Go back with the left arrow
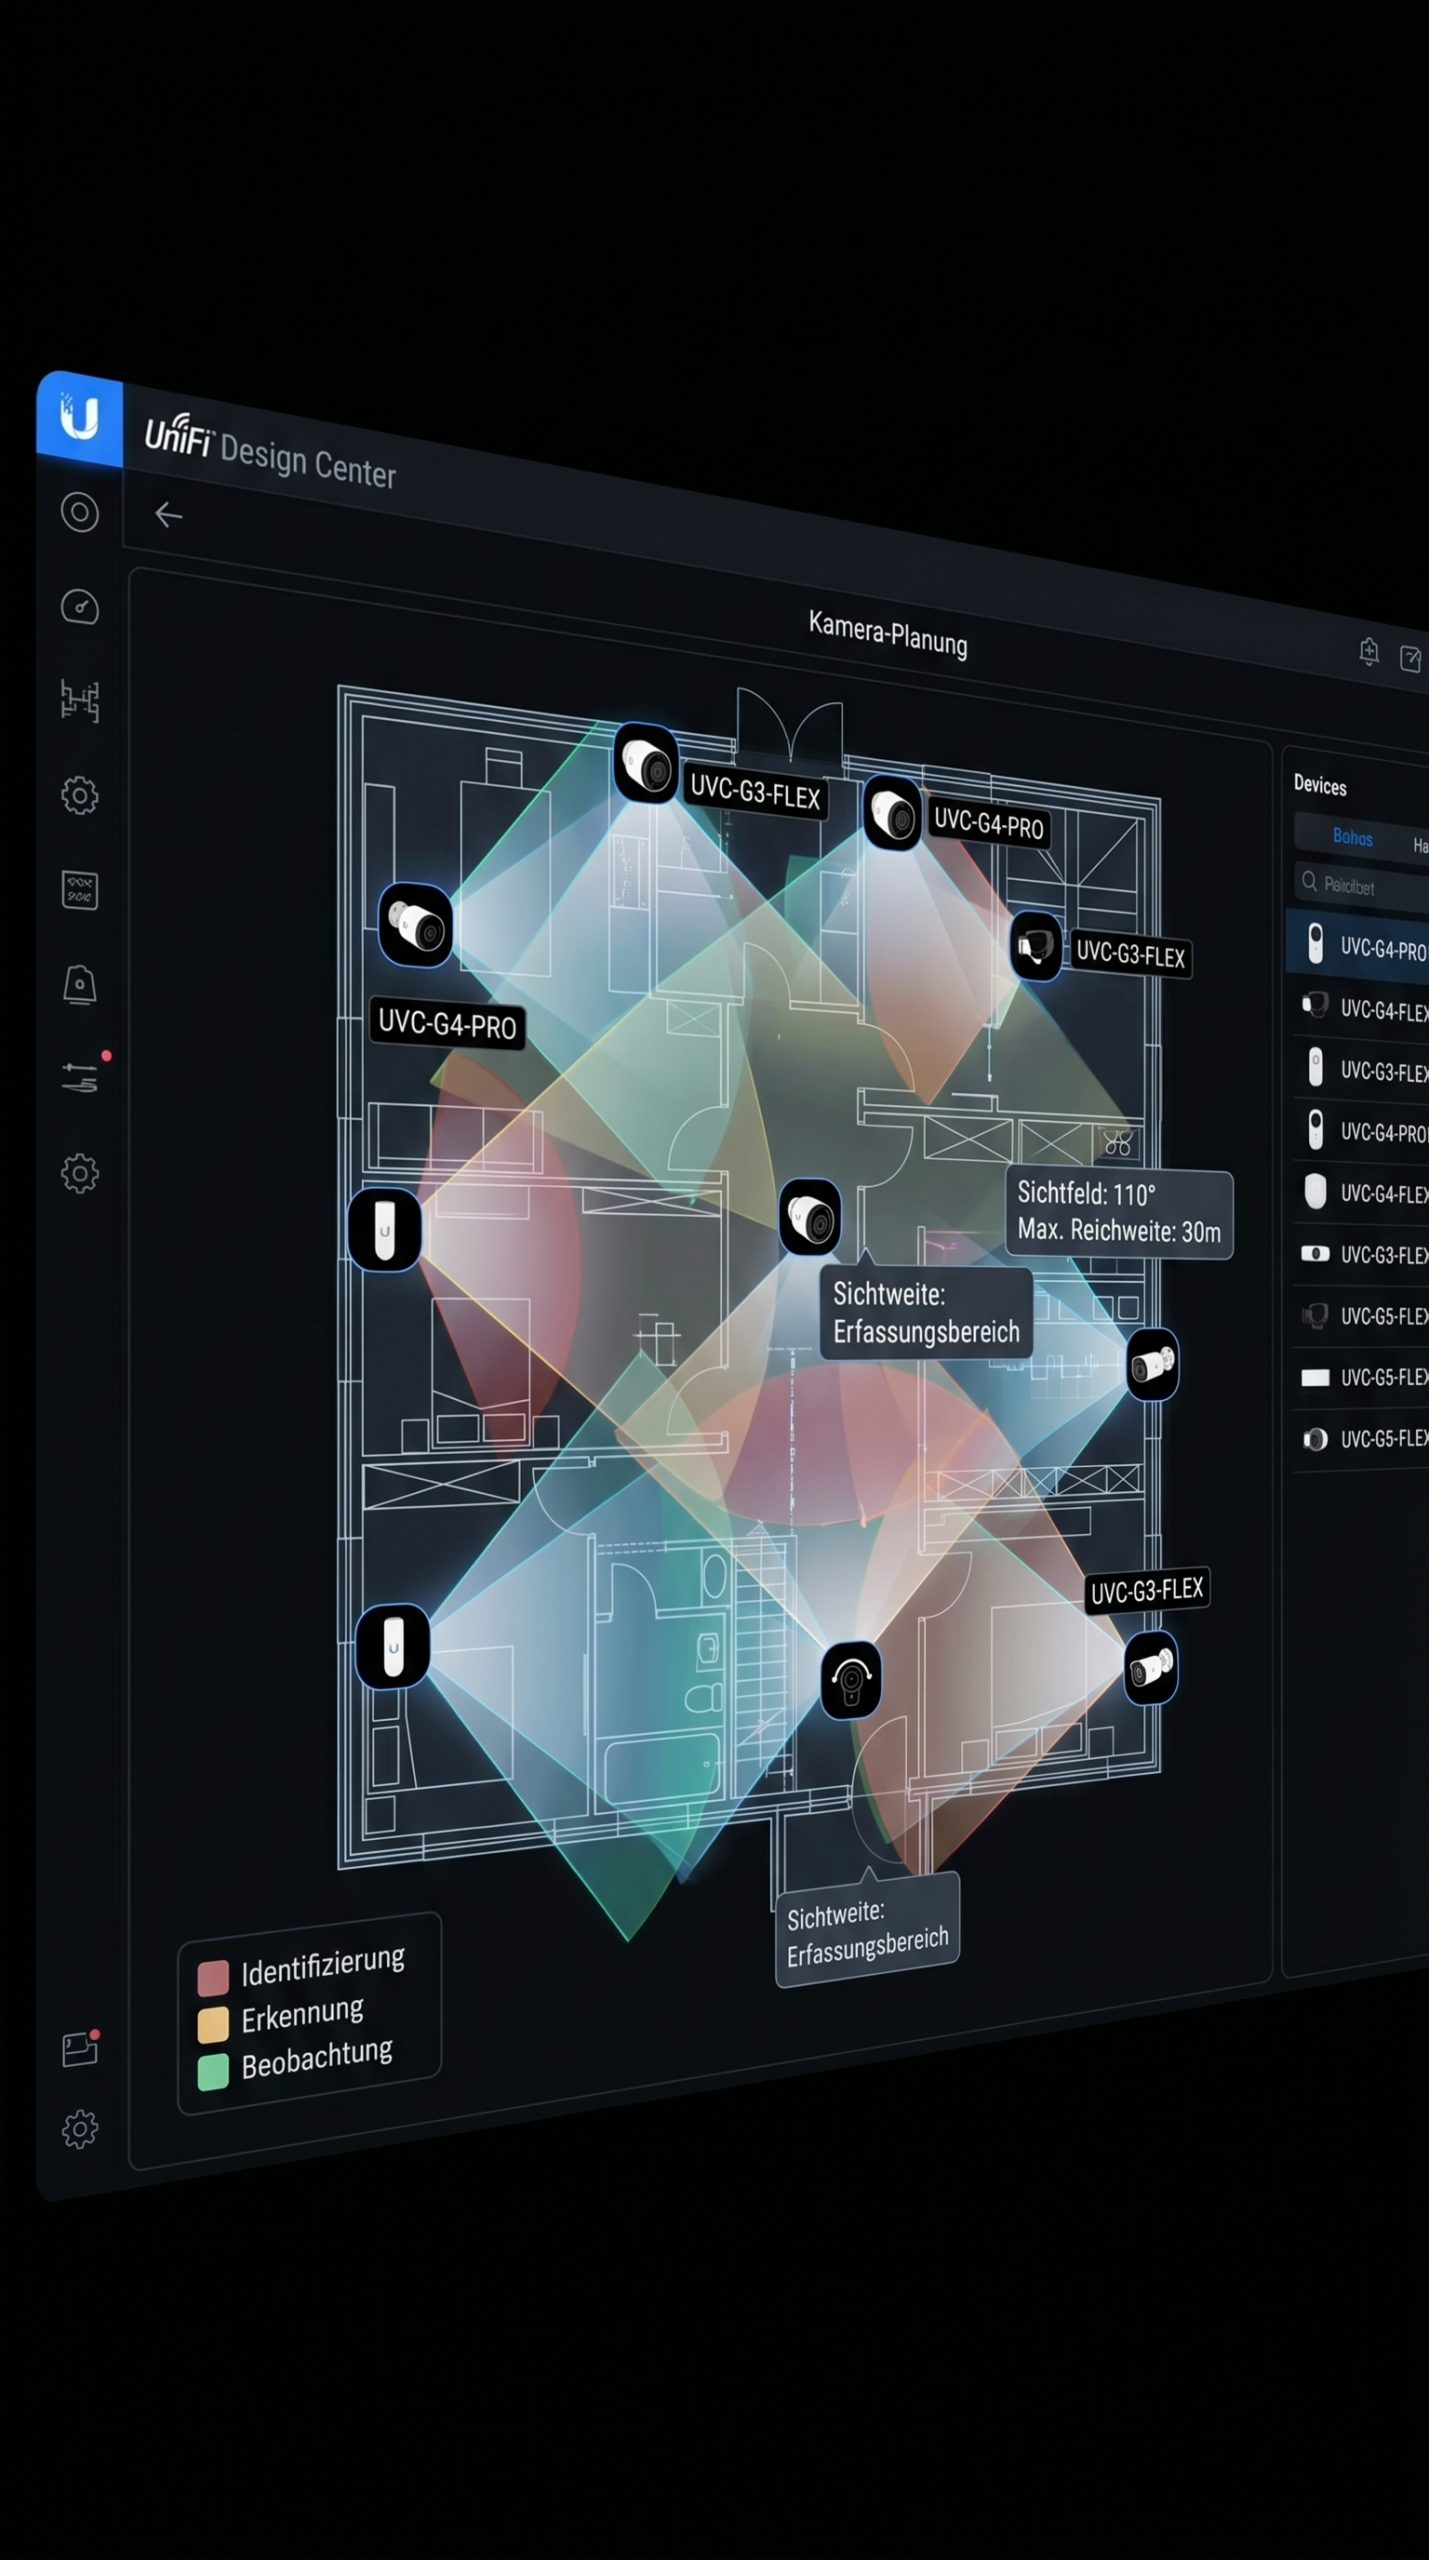Screen dimensions: 1429x2560 [x=168, y=515]
